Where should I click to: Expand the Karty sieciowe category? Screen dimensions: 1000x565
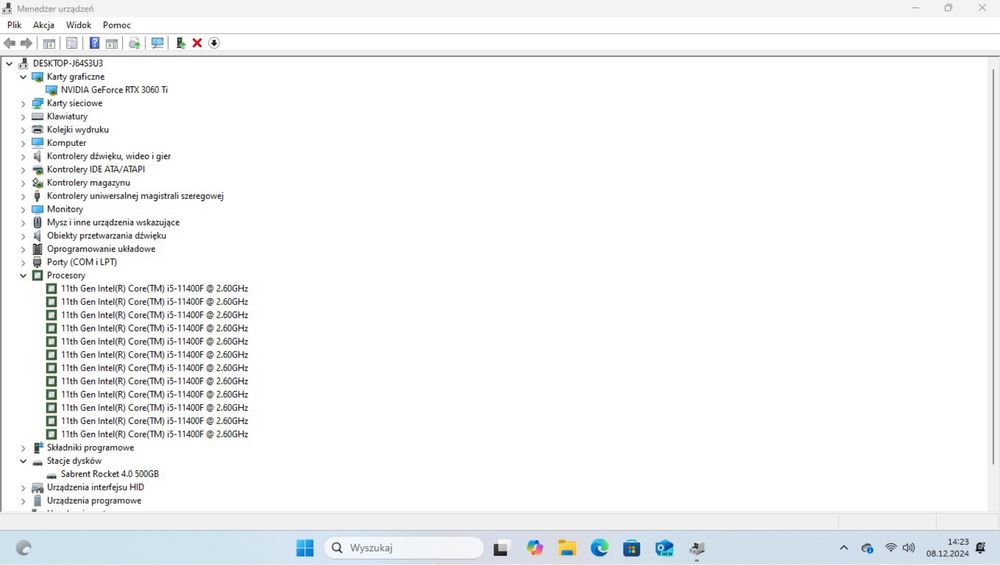[x=23, y=103]
